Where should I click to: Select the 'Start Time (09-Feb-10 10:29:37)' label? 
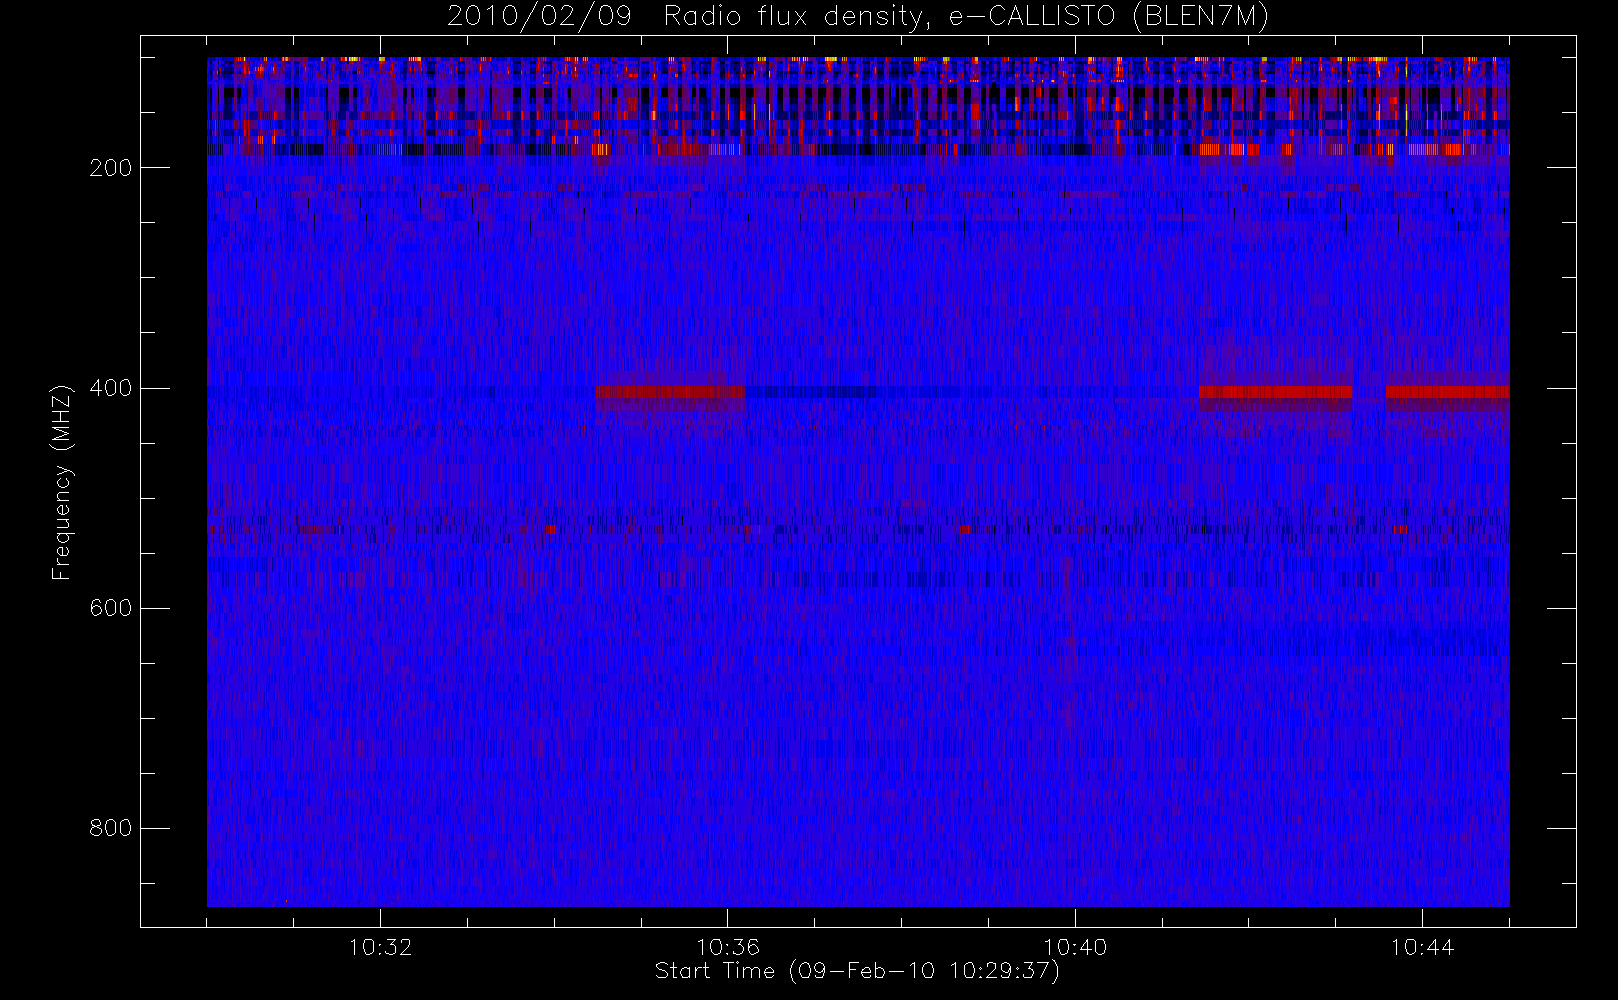(x=857, y=971)
